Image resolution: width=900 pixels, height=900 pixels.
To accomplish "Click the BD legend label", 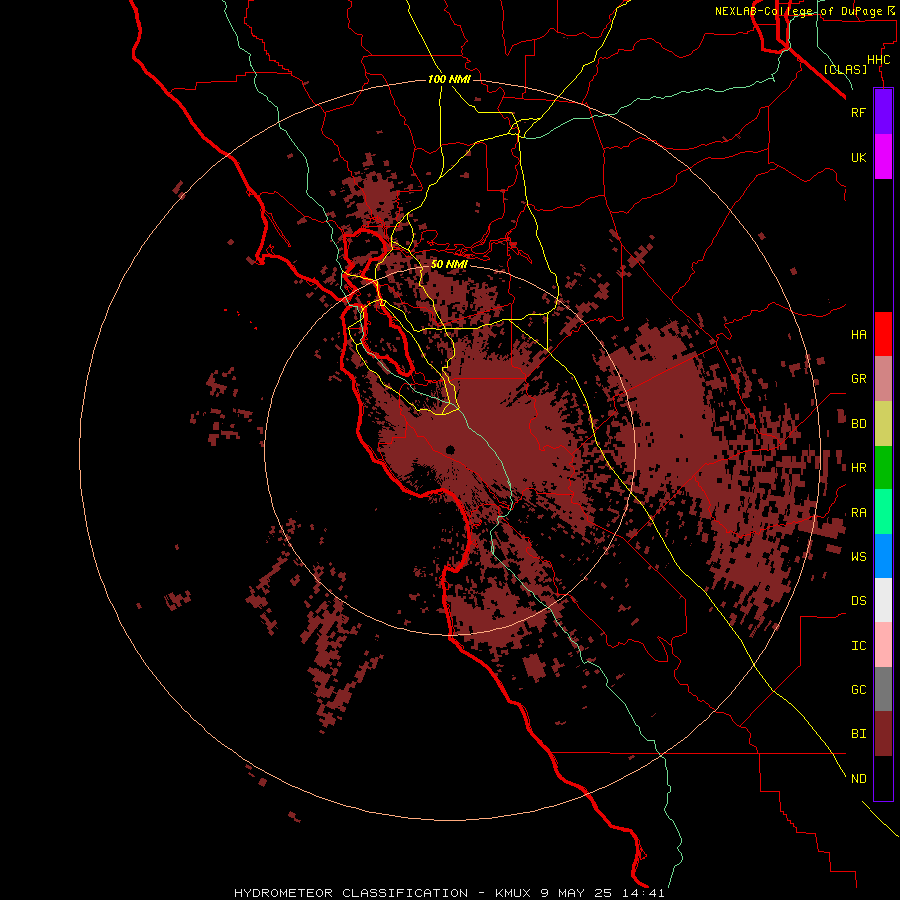I will click(858, 424).
